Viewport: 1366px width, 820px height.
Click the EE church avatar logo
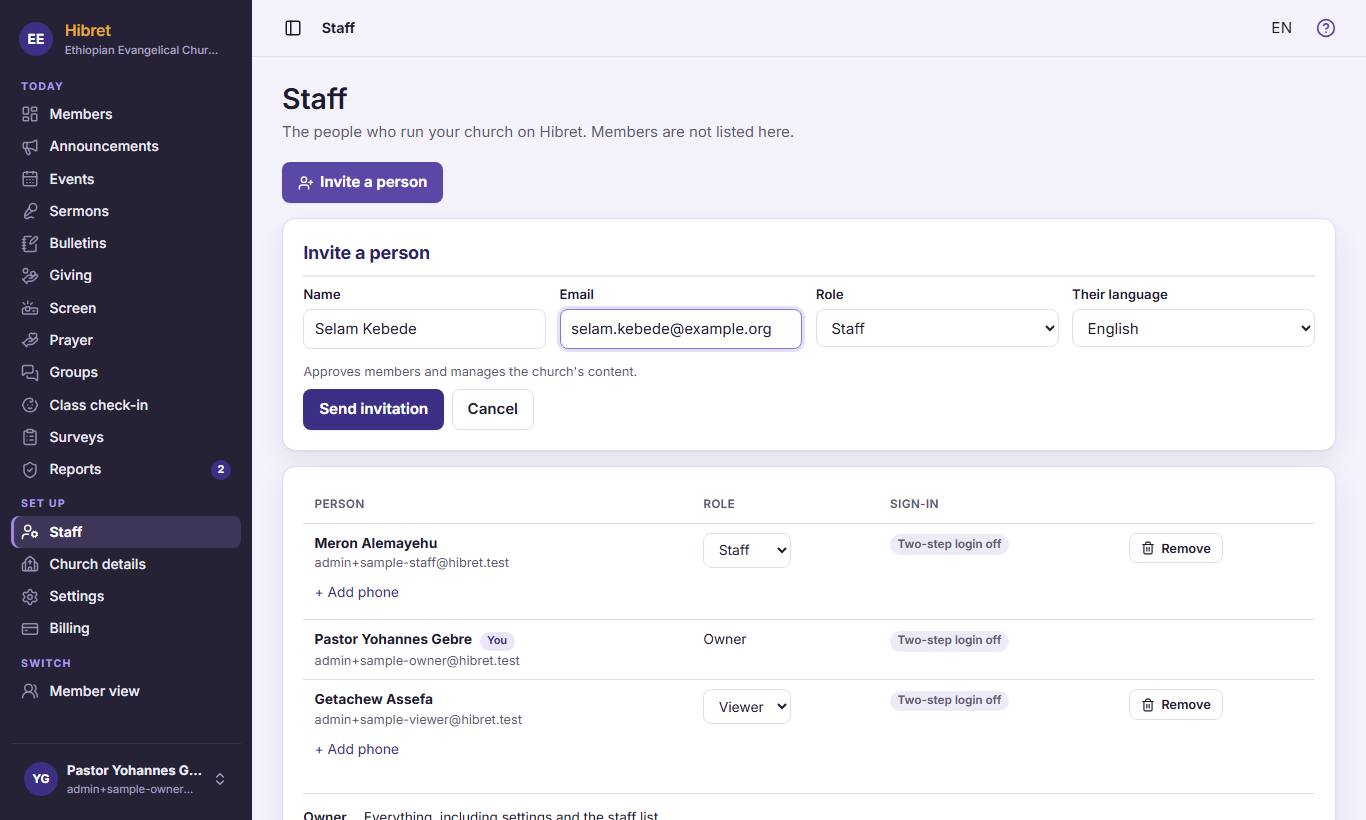point(36,39)
